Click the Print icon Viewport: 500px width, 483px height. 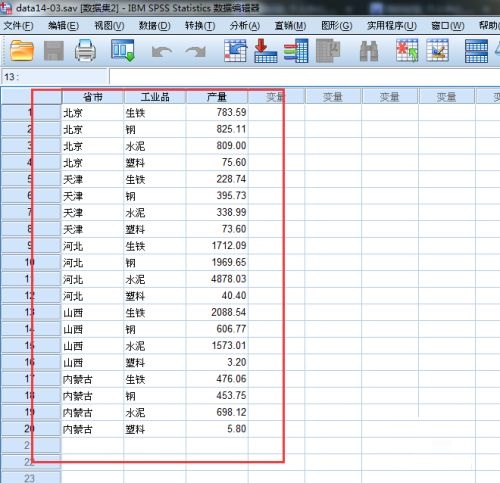86,50
